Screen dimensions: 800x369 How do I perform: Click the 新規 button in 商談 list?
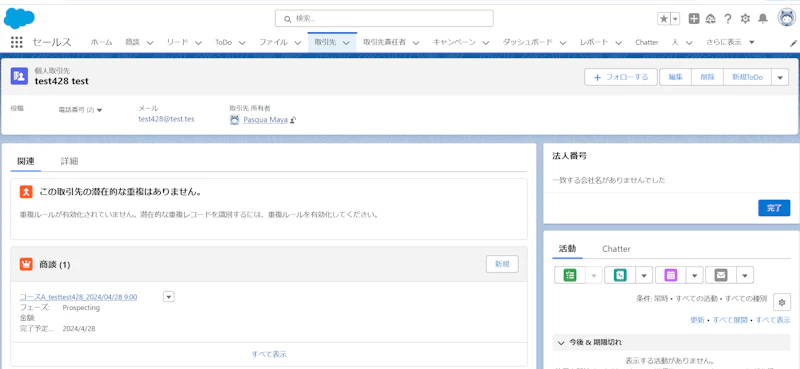[x=502, y=264]
